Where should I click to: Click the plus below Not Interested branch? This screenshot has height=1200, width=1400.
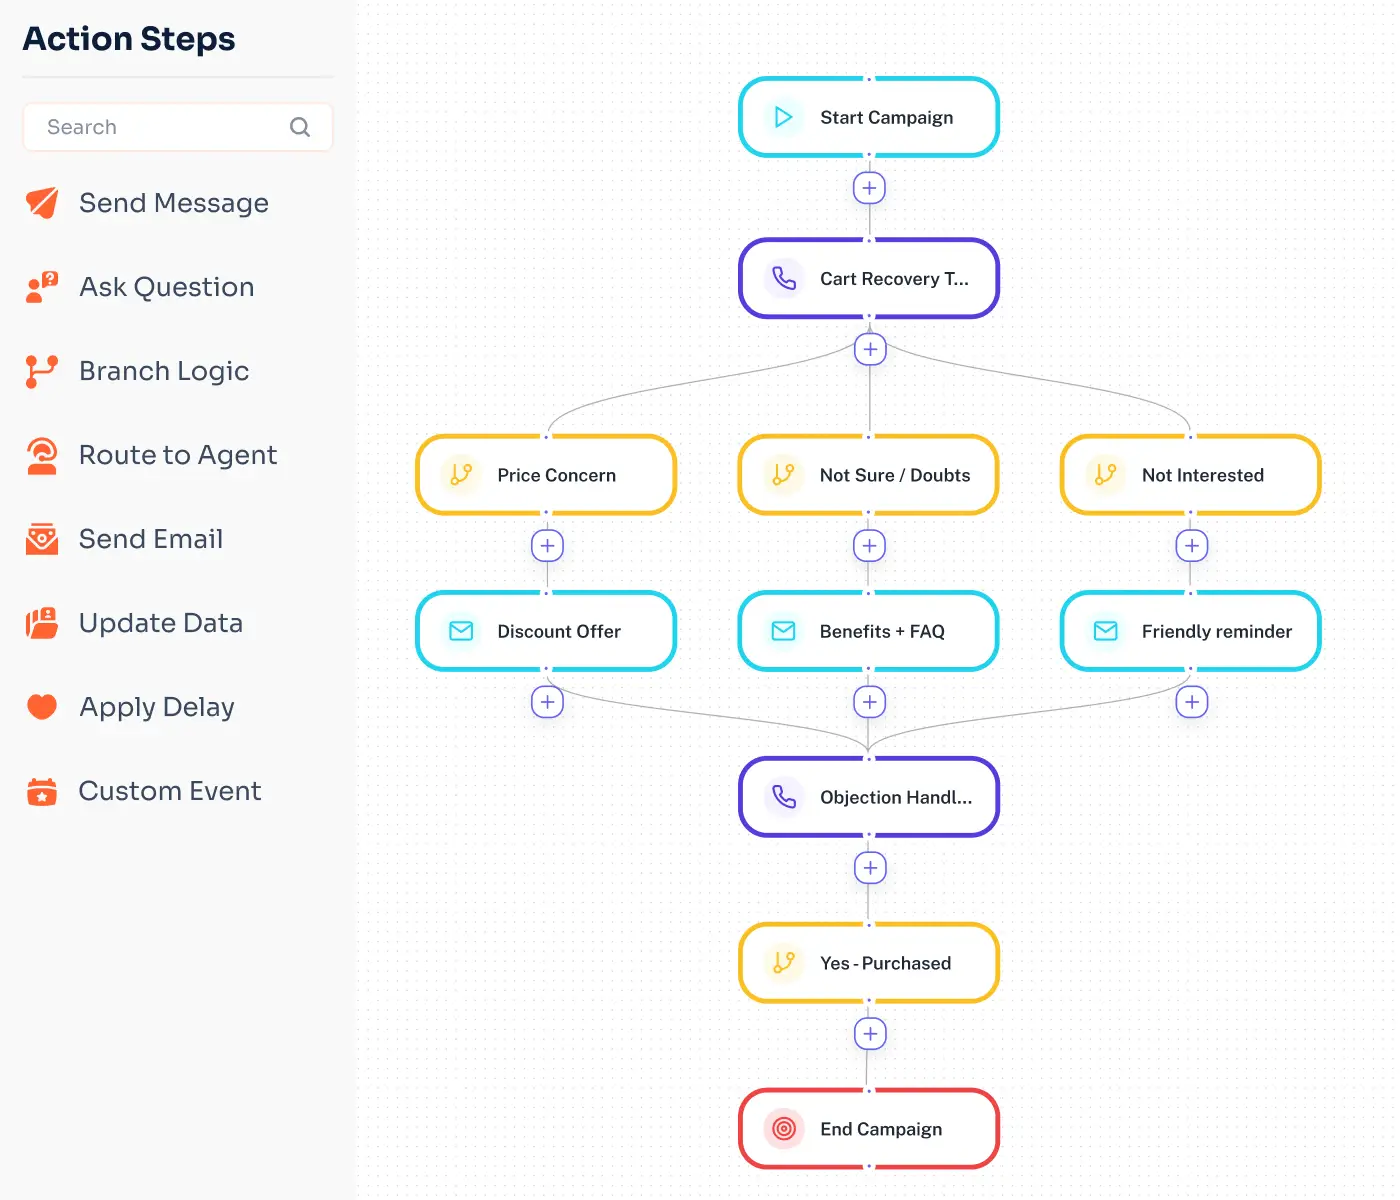[x=1191, y=546]
